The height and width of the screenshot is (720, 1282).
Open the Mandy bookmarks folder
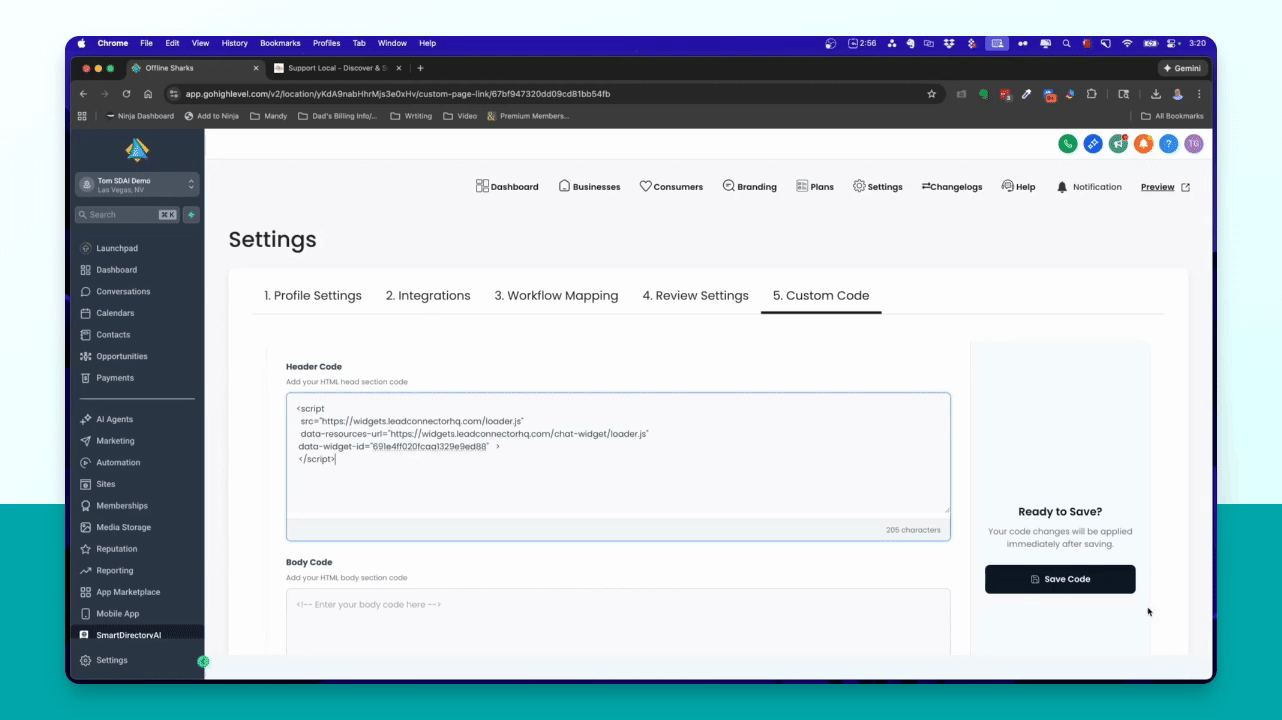tap(268, 116)
